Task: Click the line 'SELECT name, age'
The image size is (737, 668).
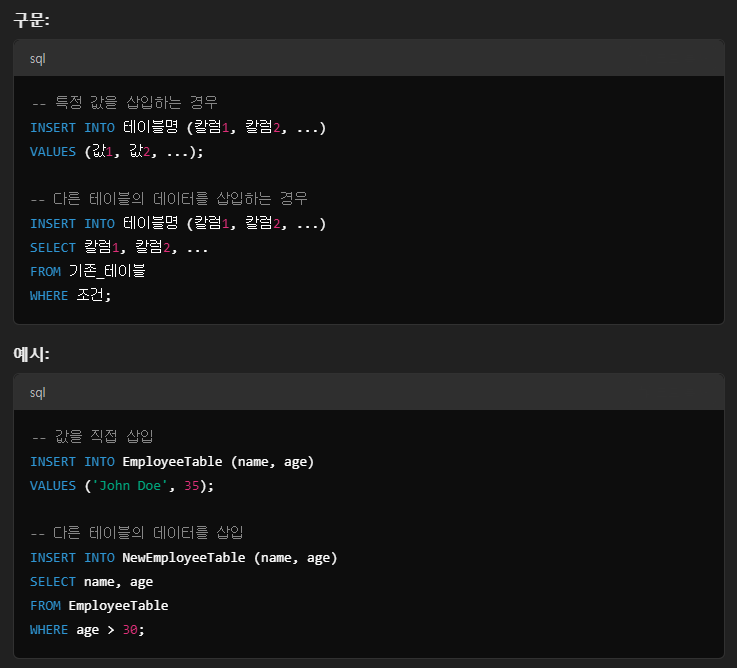Action: point(92,582)
